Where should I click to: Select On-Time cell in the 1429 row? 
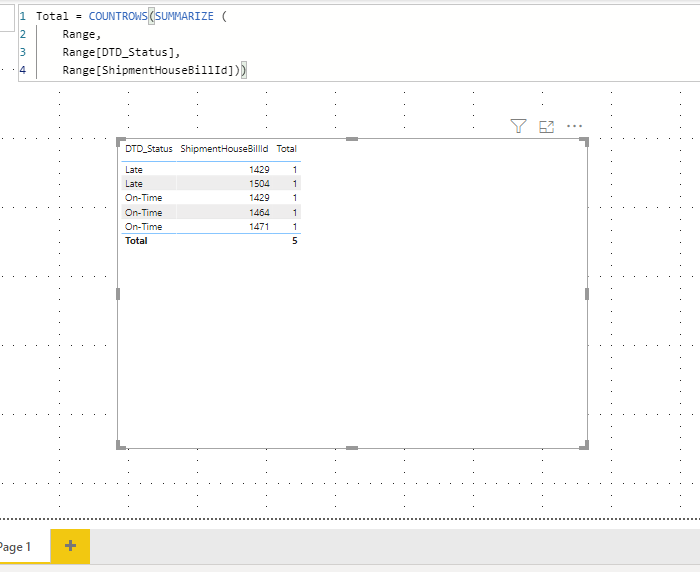(x=143, y=198)
